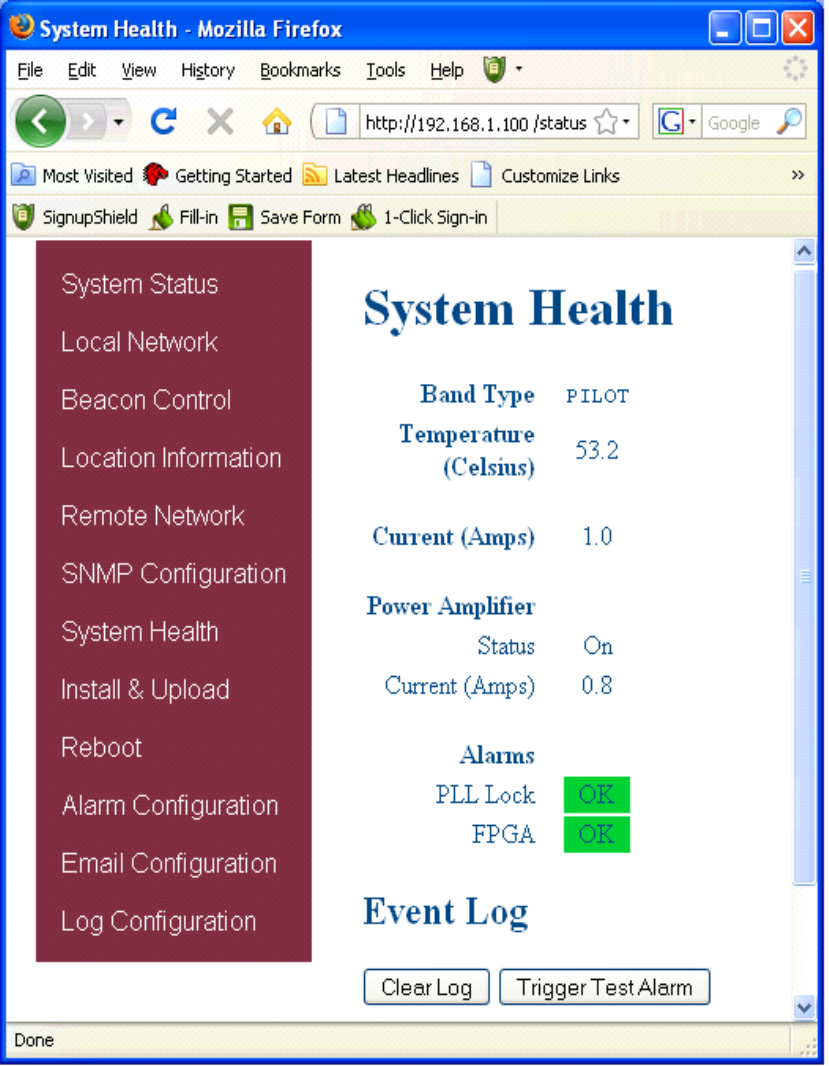829x1066 pixels.
Task: Click the gray Stop loading X icon
Action: click(x=220, y=122)
